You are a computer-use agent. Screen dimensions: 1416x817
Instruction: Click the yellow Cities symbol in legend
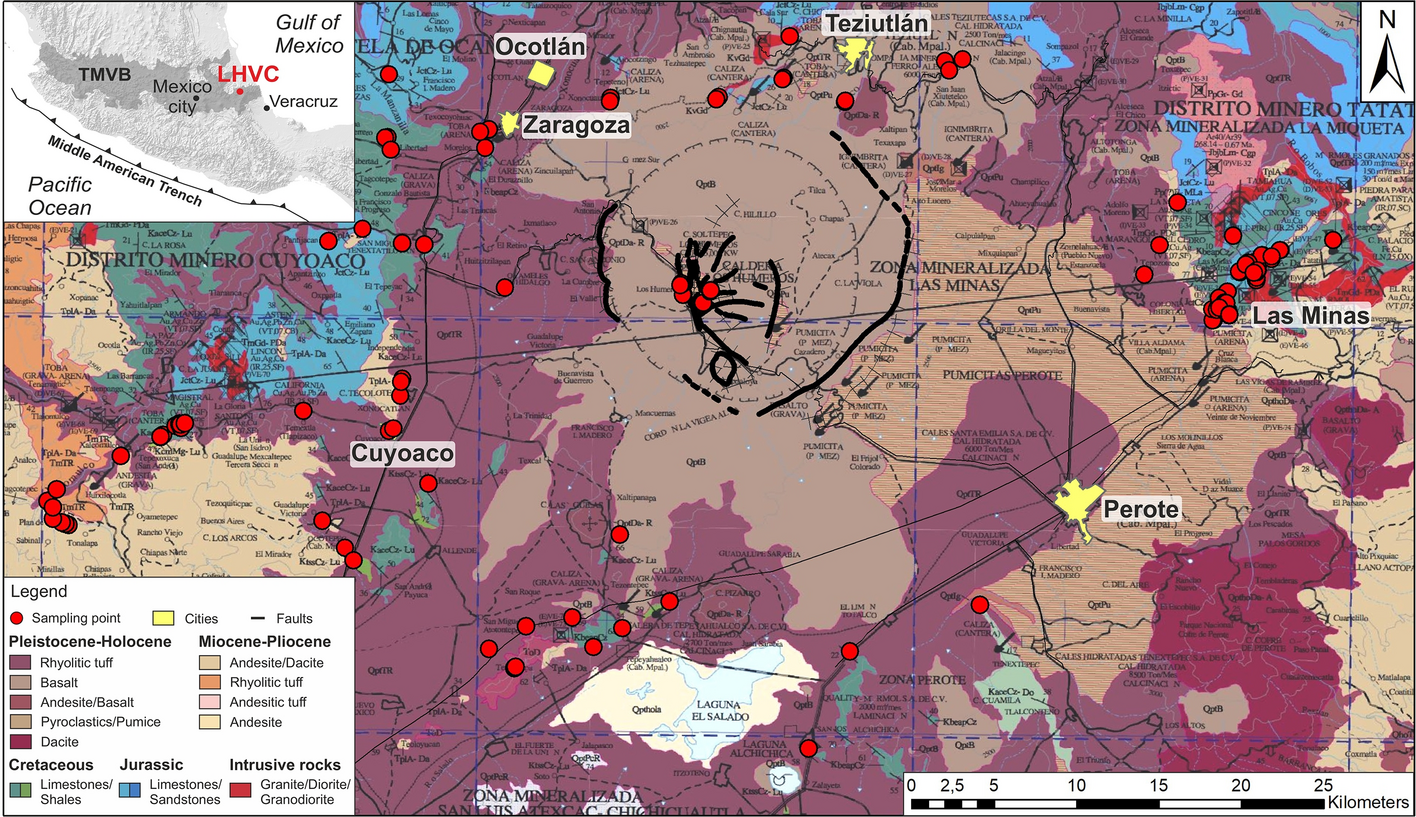[163, 619]
